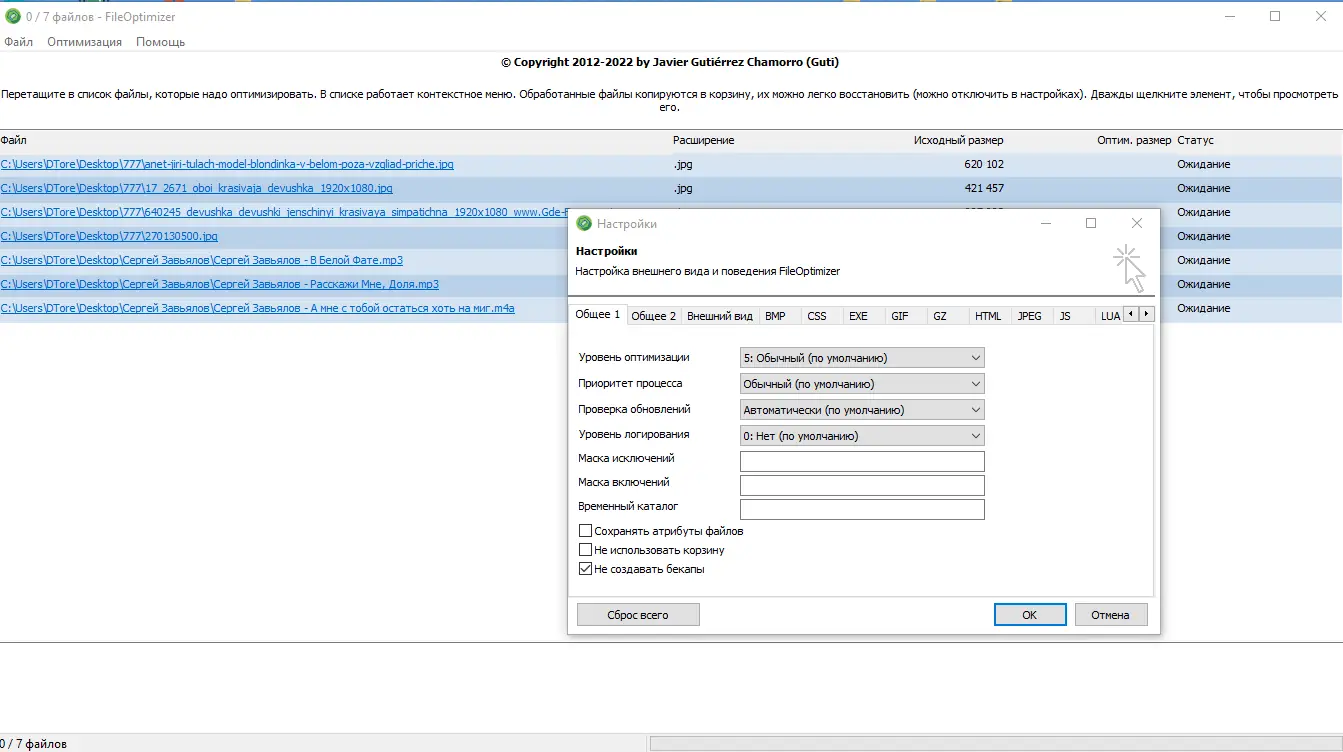Click the .jpg extension of the anet-jiri-tulach row

[683, 164]
